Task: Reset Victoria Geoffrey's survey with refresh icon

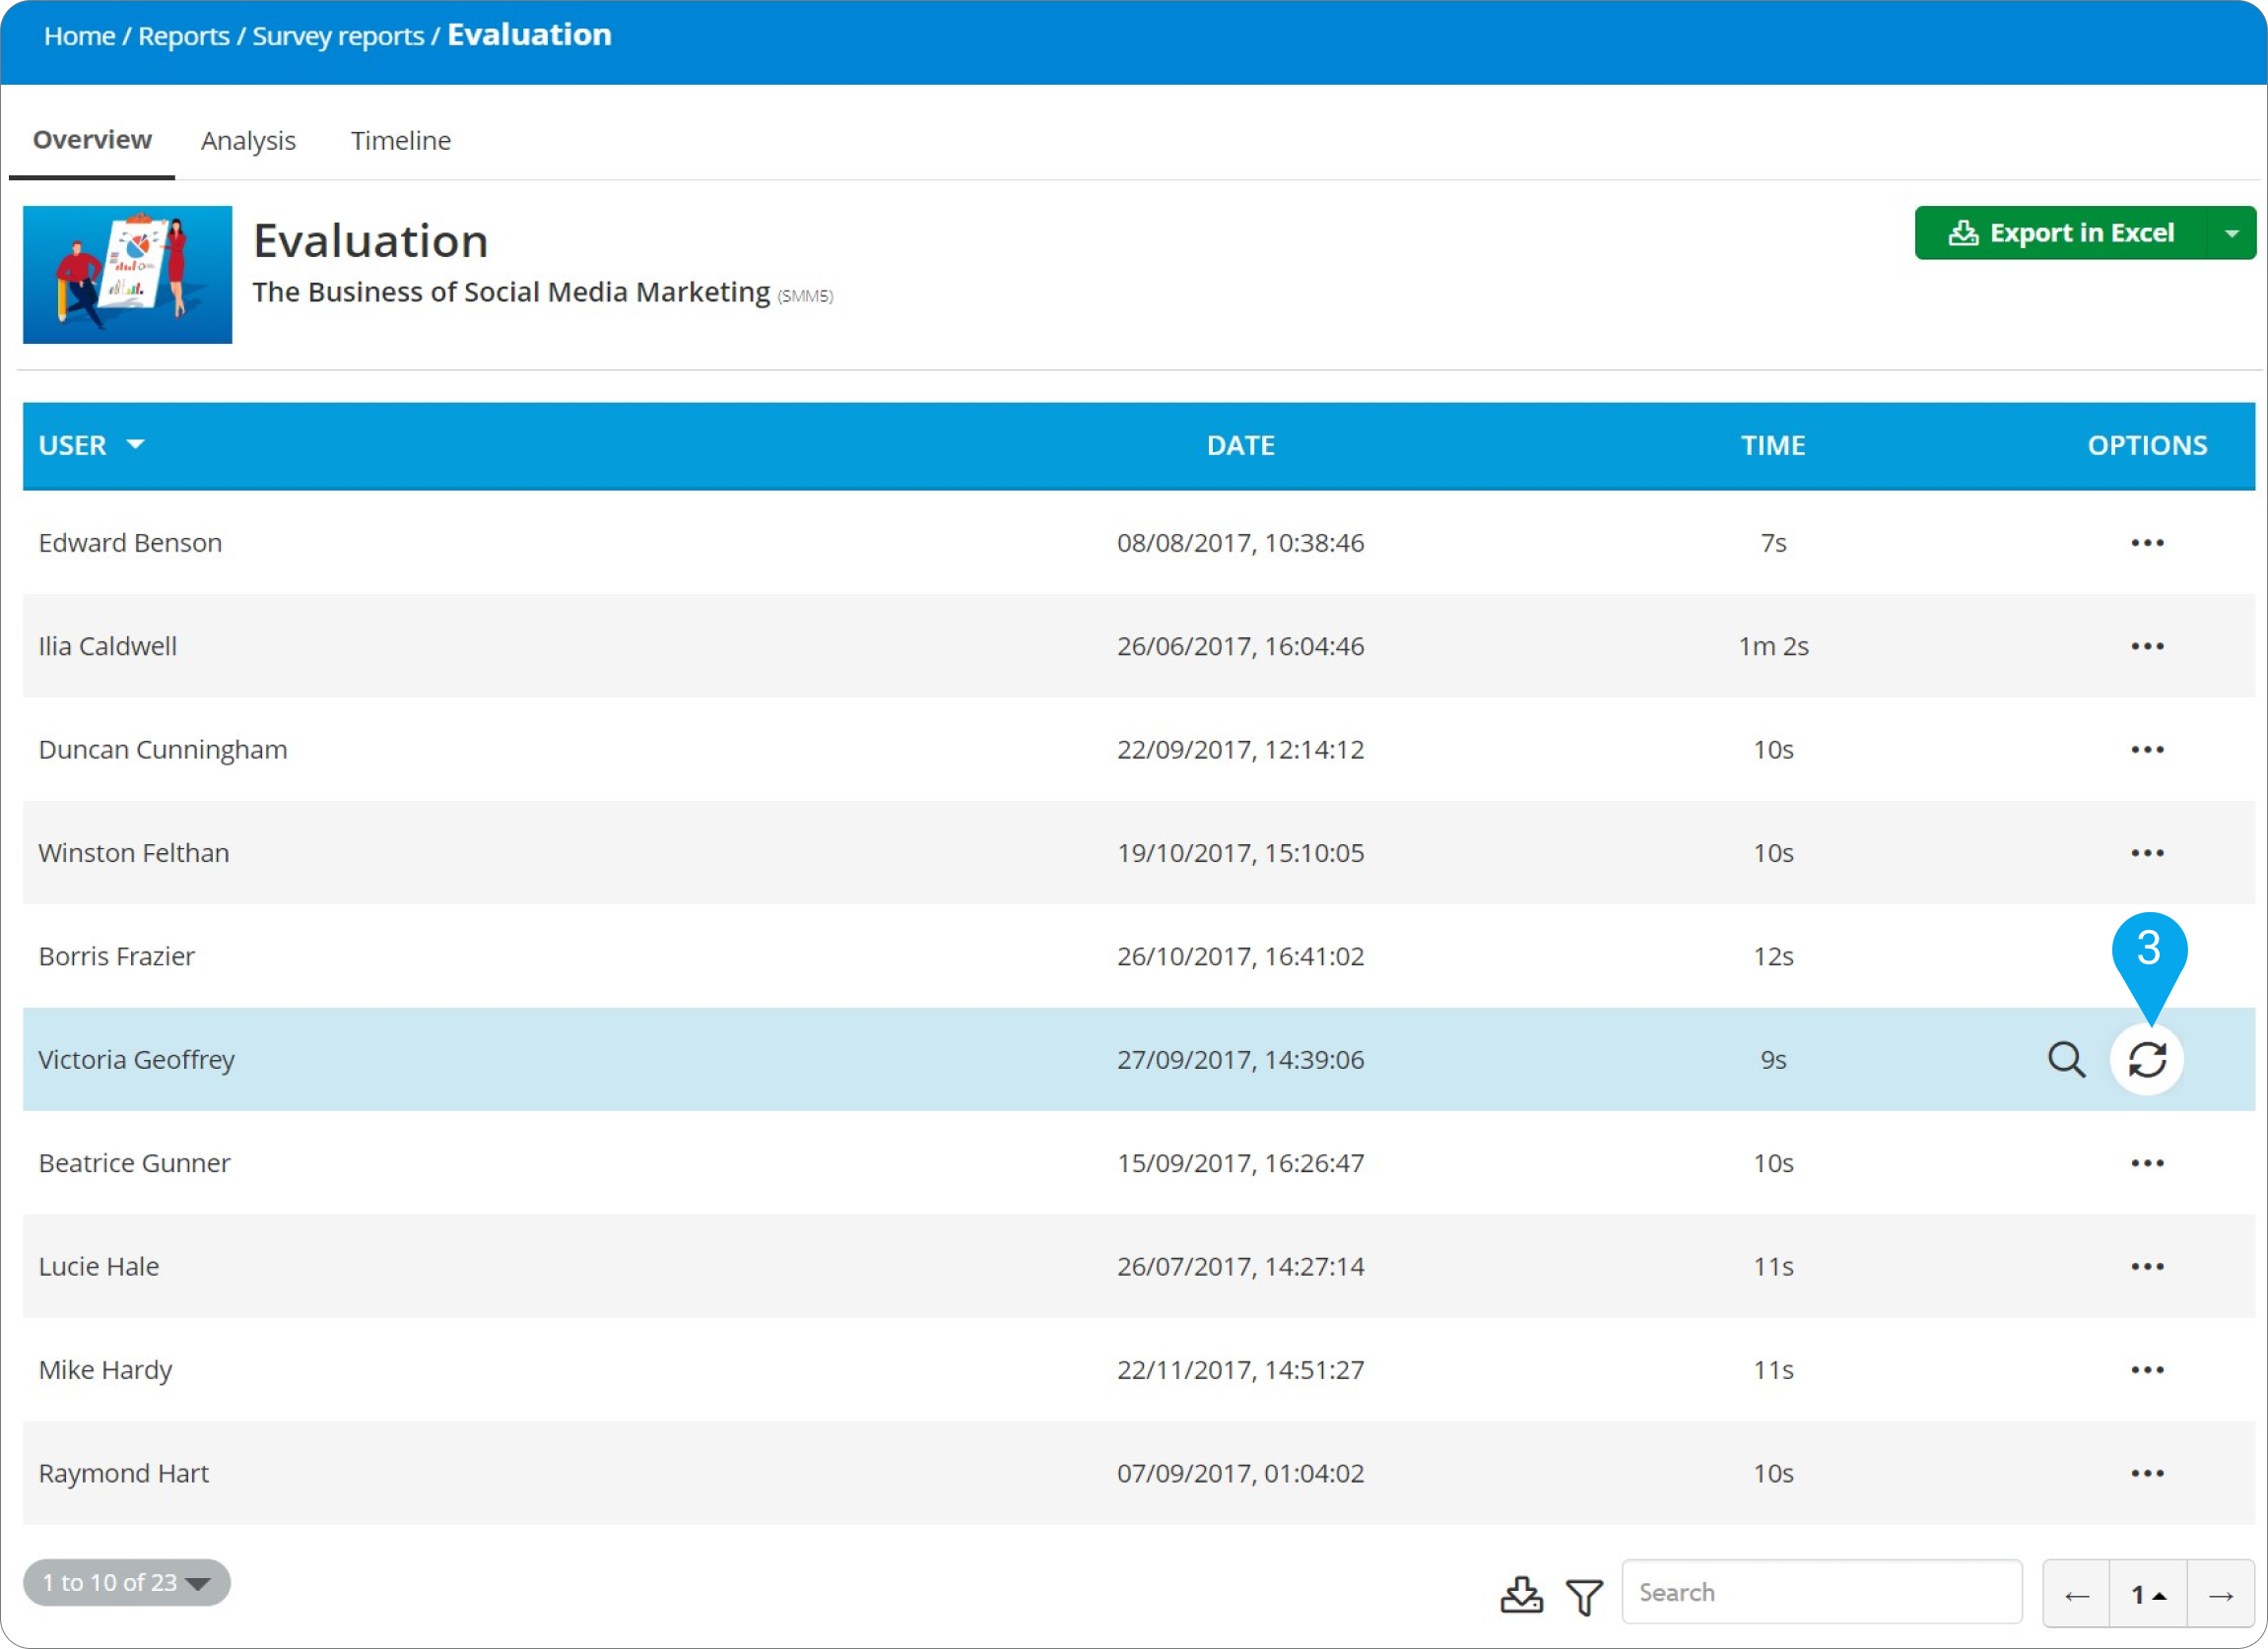Action: 2147,1059
